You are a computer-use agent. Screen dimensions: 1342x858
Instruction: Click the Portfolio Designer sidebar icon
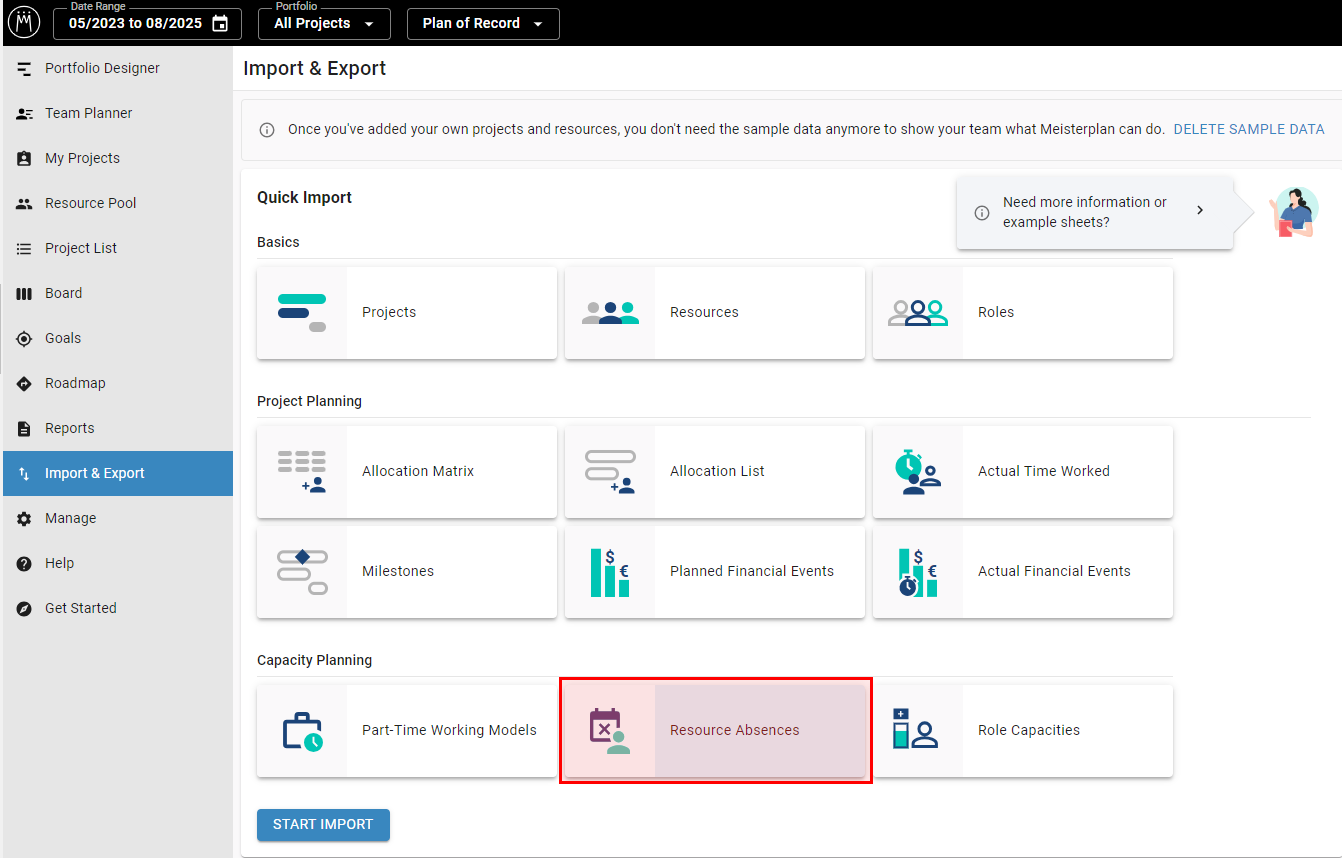point(24,69)
